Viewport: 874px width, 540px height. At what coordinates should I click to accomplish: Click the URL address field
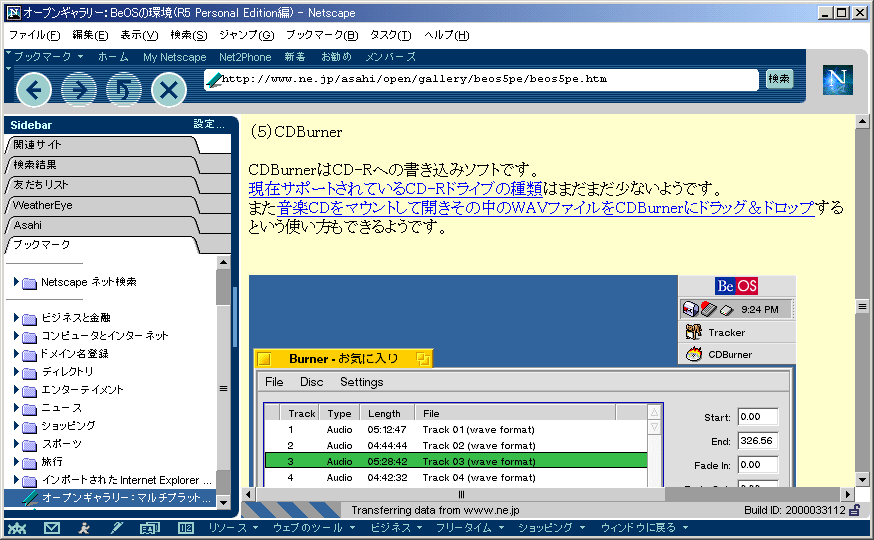click(x=482, y=79)
